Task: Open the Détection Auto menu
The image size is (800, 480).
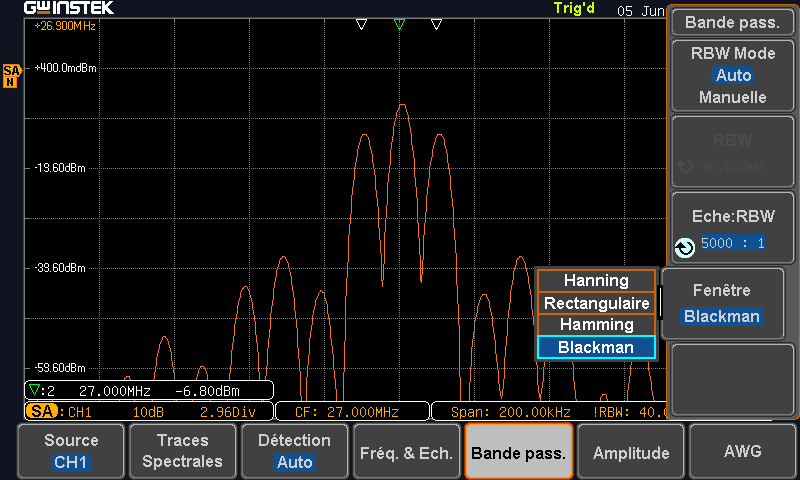Action: tap(294, 451)
